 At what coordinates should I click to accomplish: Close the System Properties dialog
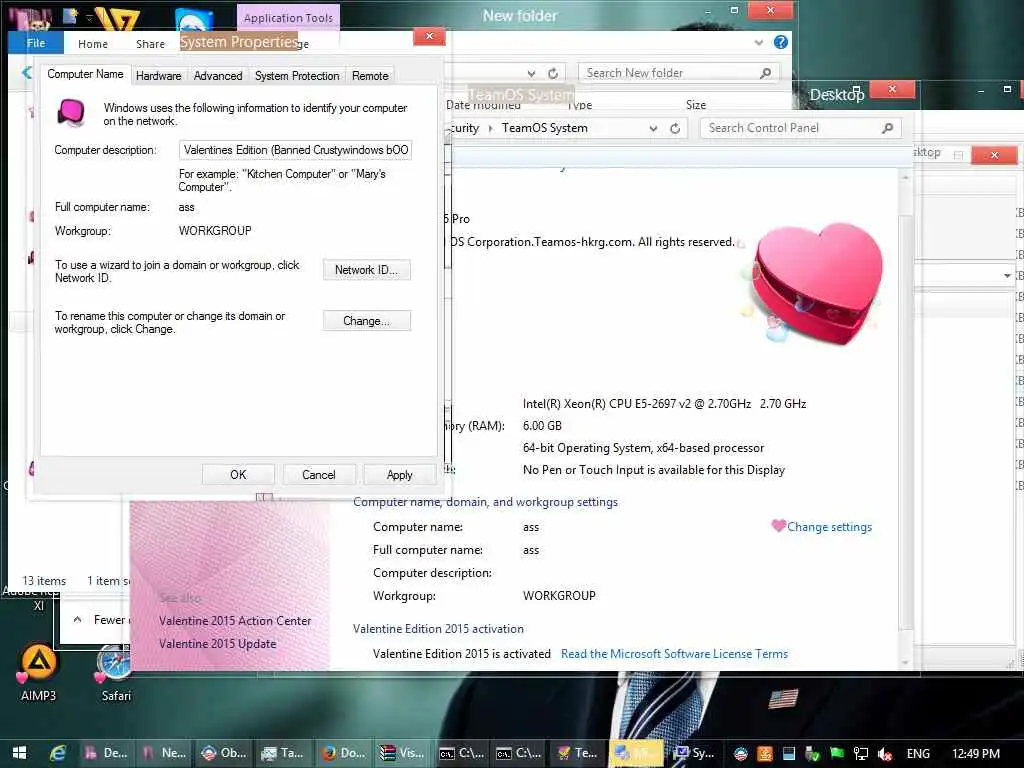click(429, 37)
